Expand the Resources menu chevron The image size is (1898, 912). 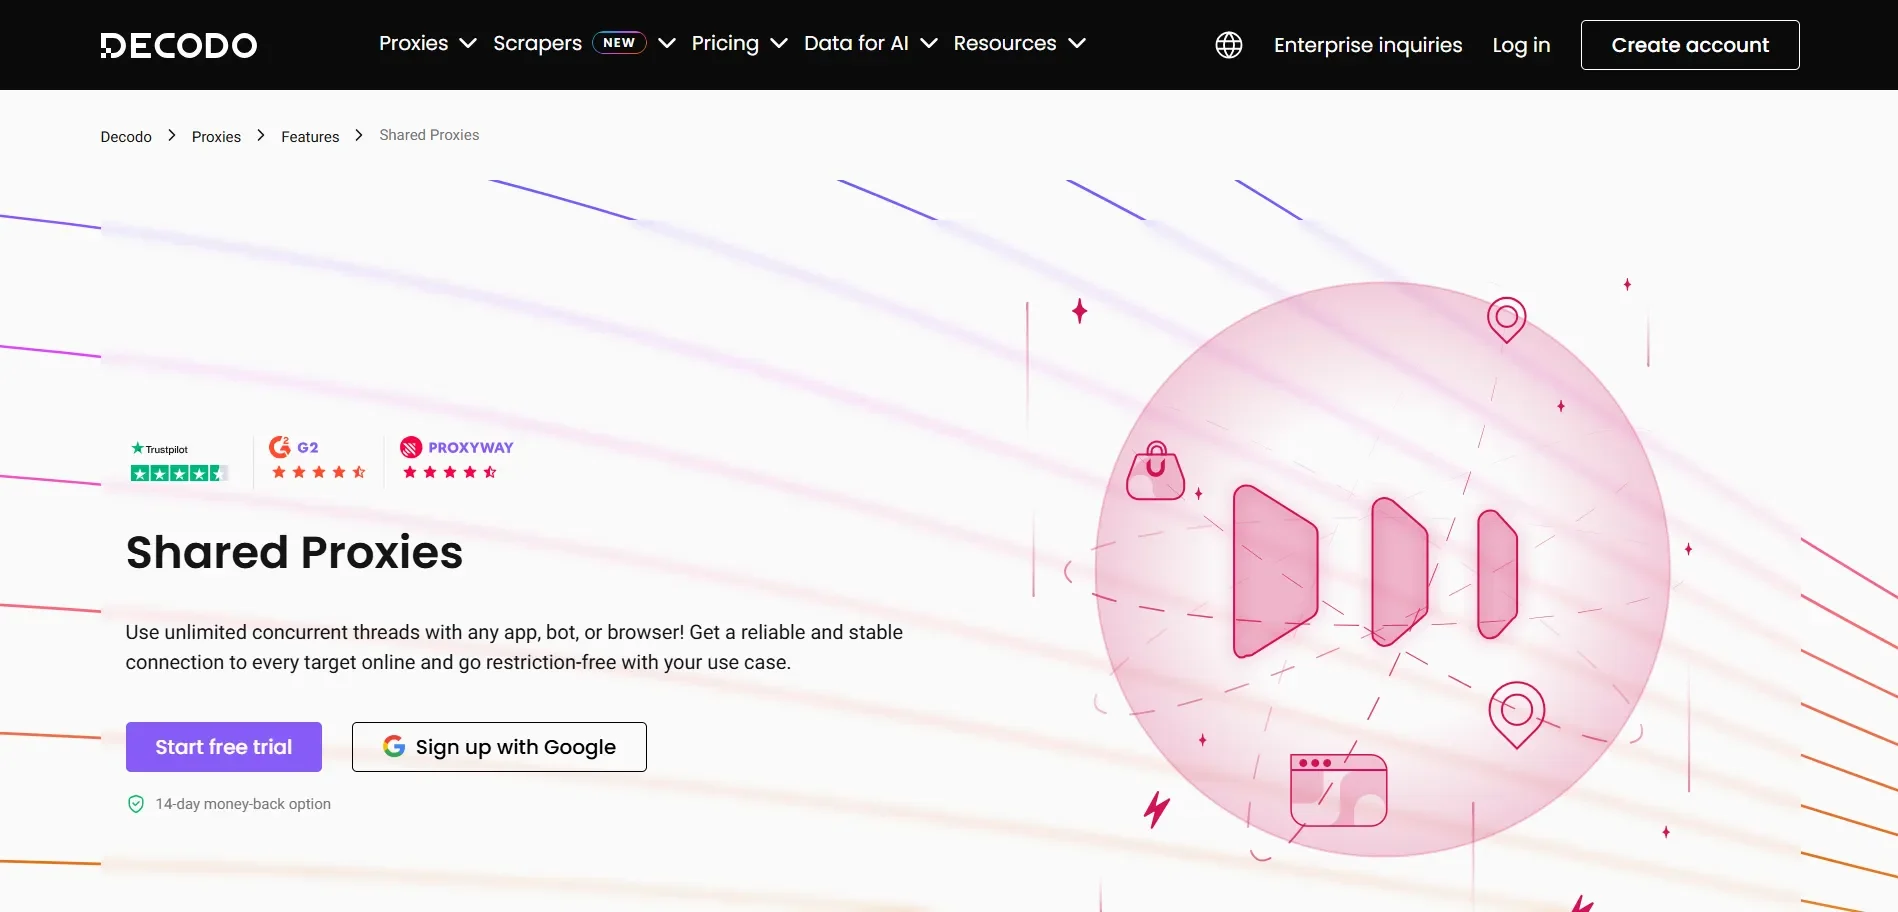(1077, 43)
